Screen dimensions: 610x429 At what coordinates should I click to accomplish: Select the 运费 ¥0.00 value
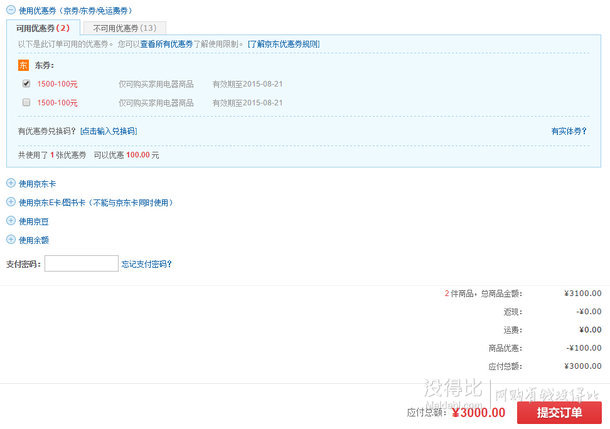[x=590, y=330]
